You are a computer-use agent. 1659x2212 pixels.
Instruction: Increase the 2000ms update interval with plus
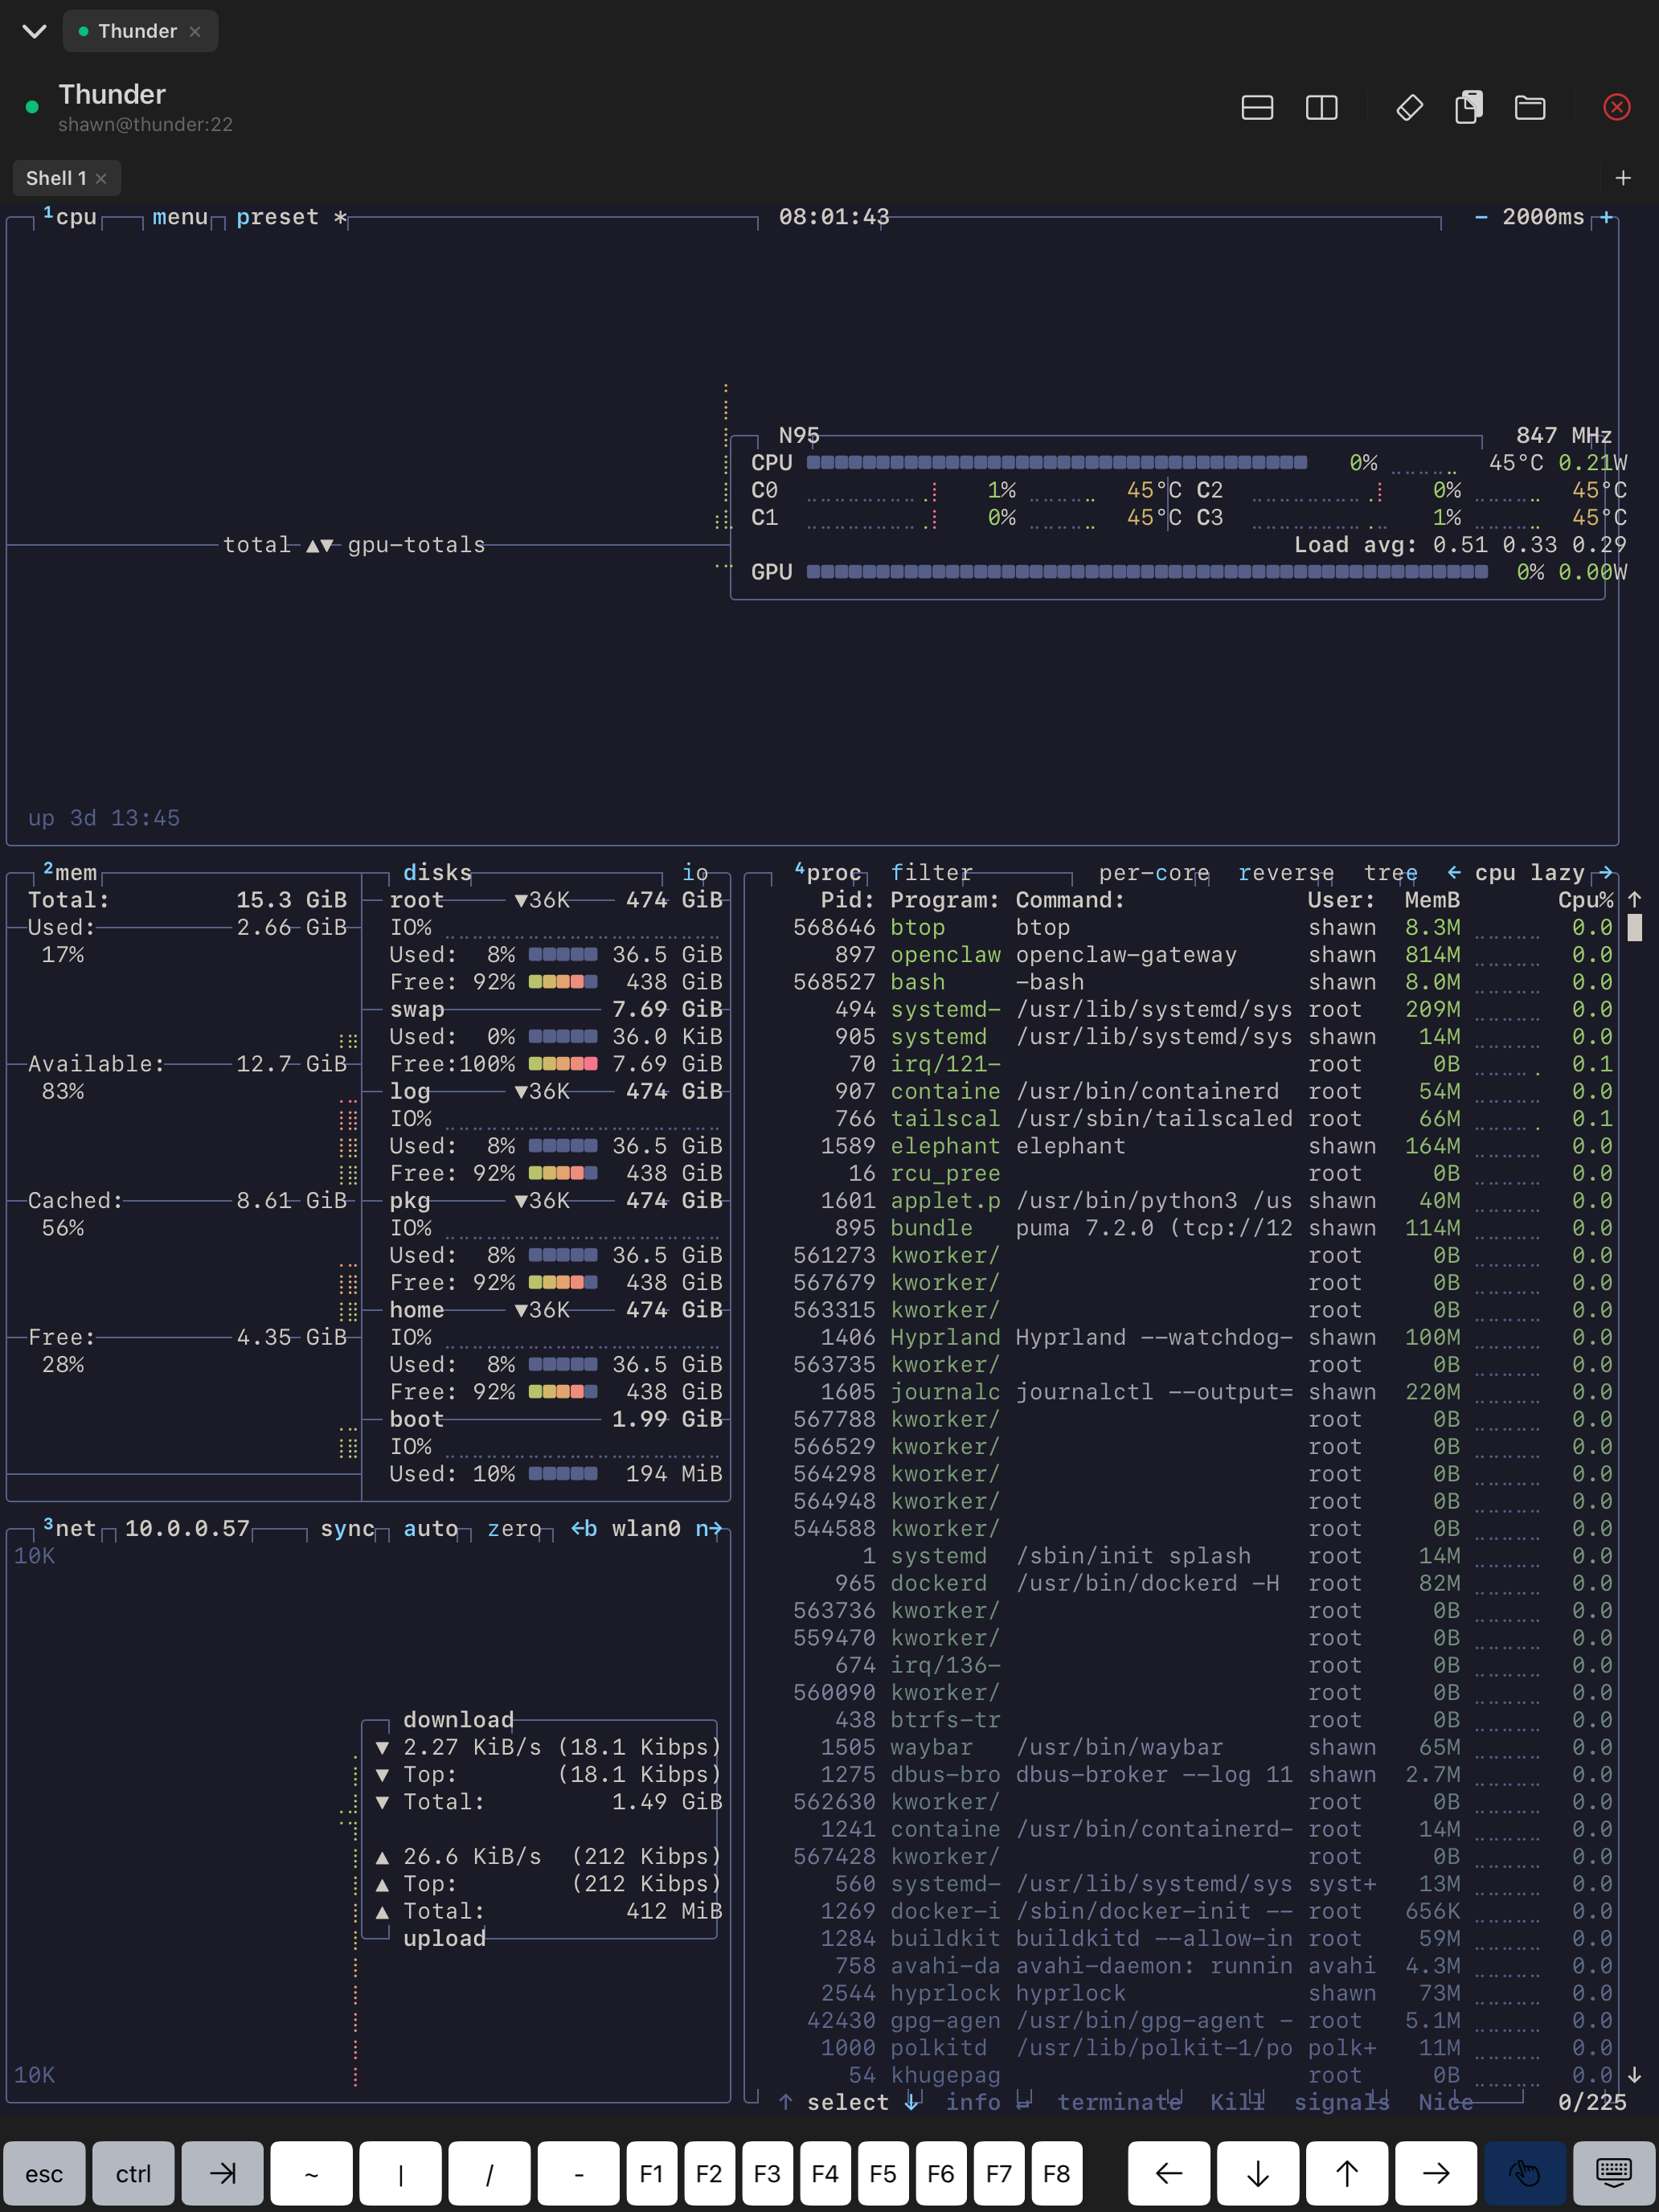(x=1605, y=217)
